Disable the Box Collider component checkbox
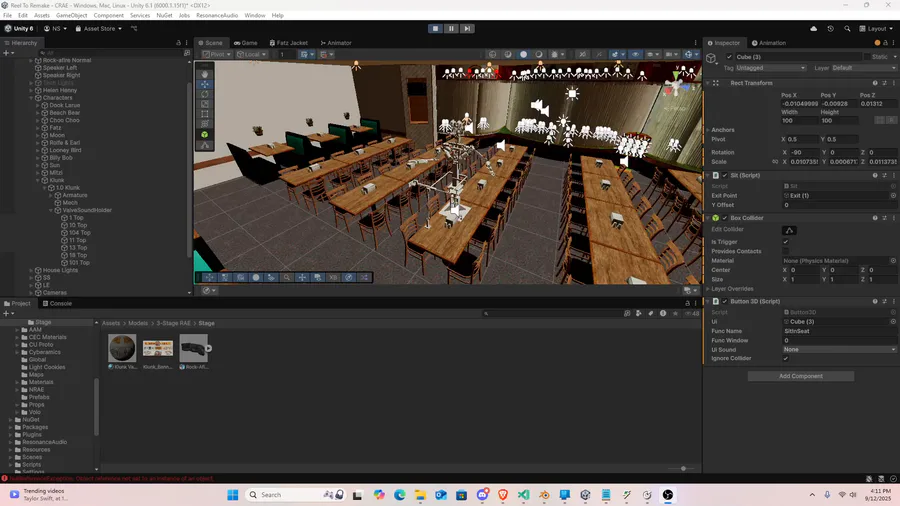The width and height of the screenshot is (900, 506). (724, 218)
